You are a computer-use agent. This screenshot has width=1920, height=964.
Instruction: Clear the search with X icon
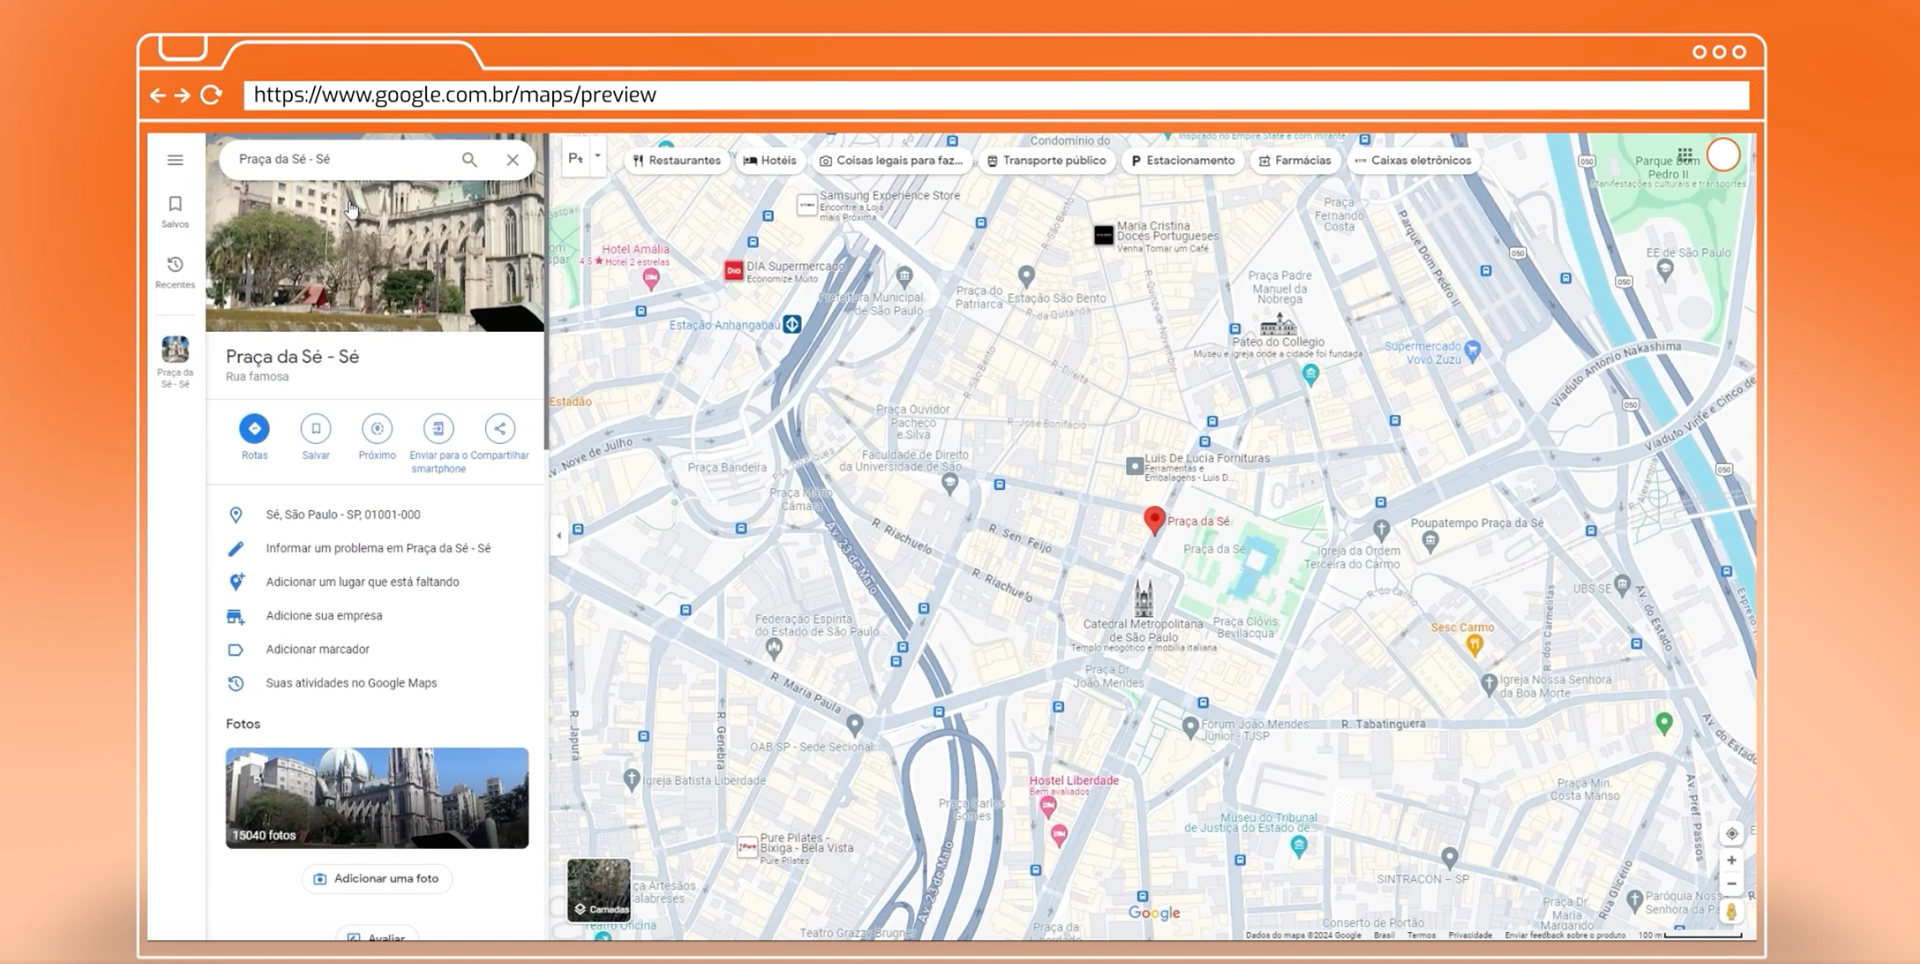[x=513, y=160]
